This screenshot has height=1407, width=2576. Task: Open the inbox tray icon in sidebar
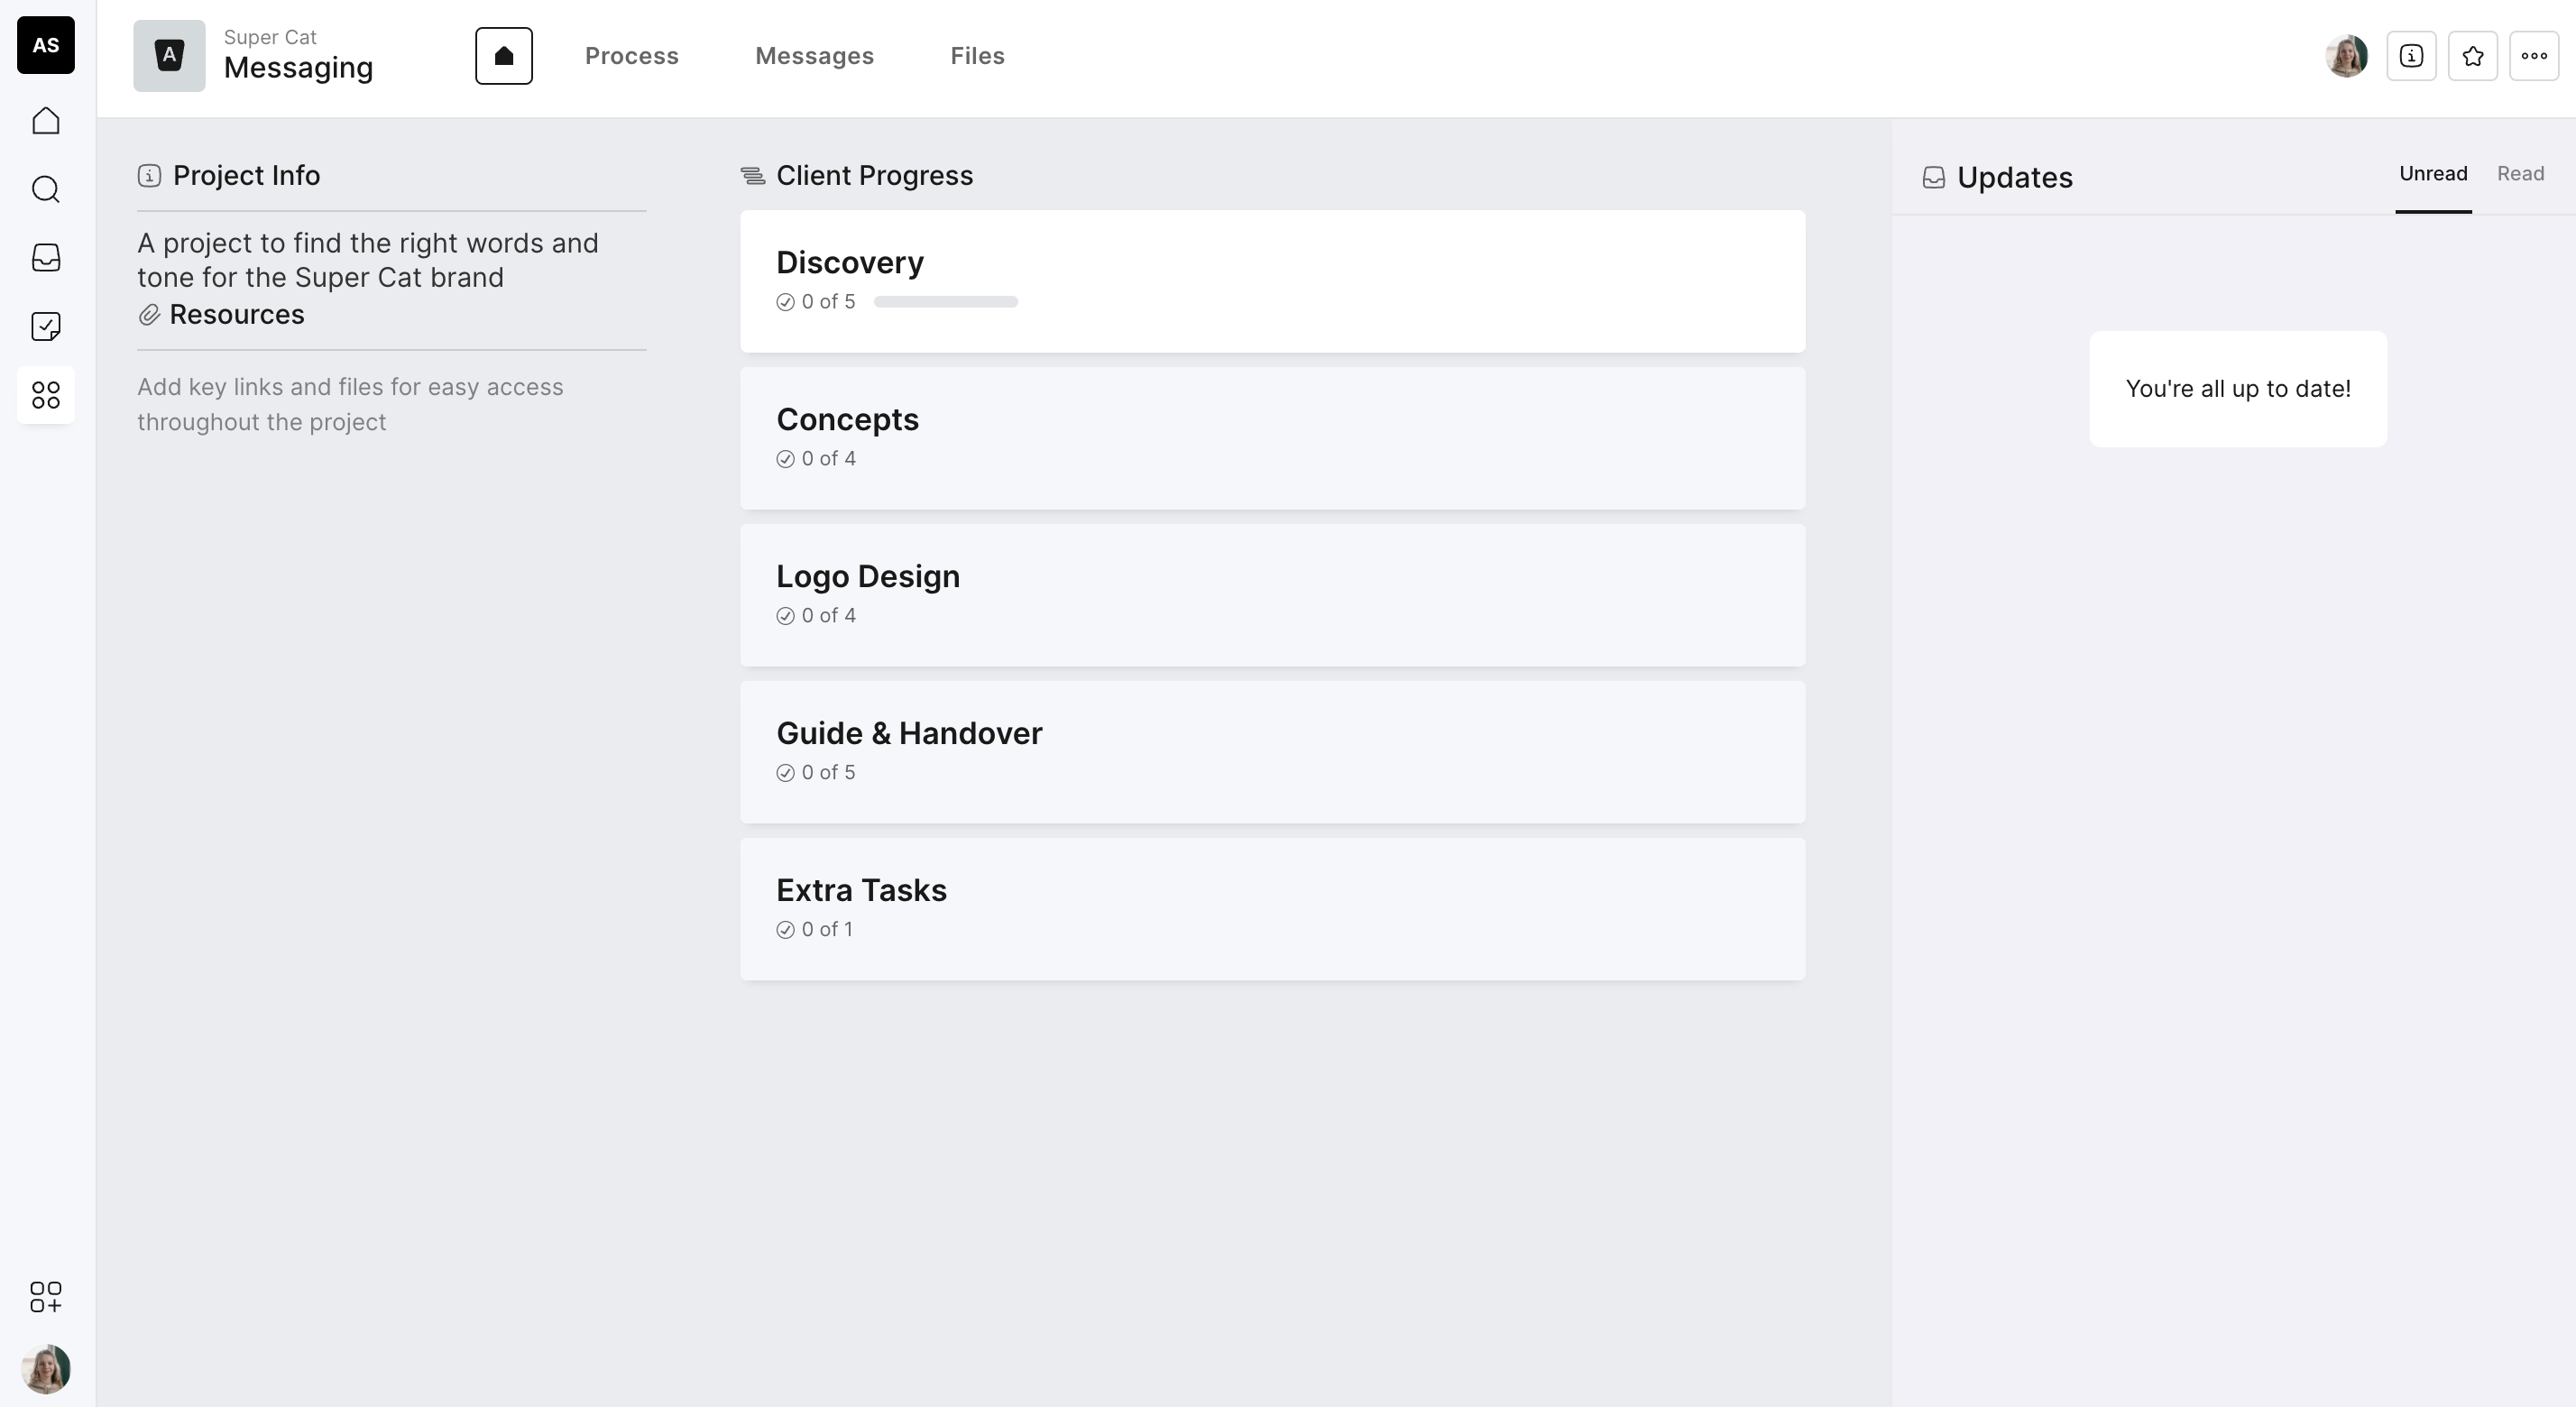click(46, 258)
